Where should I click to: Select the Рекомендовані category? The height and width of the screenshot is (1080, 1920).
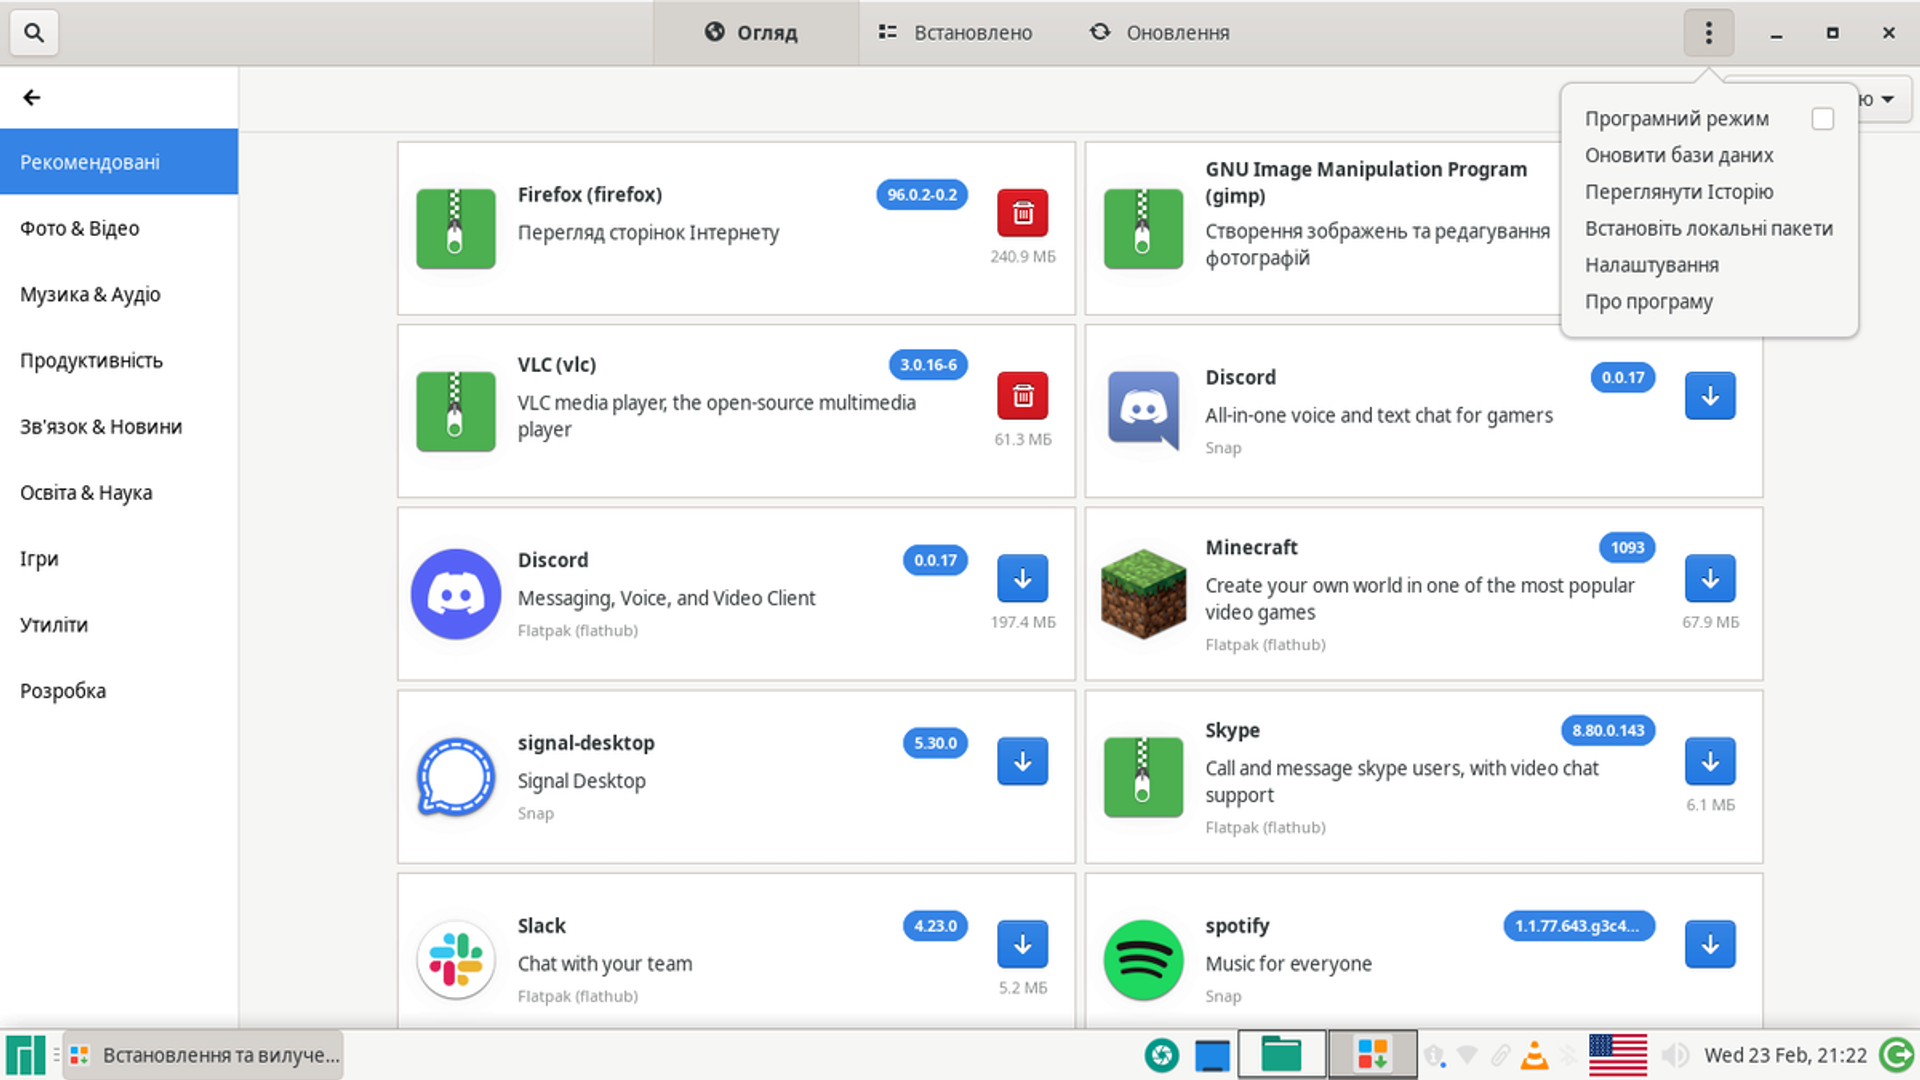pos(119,162)
